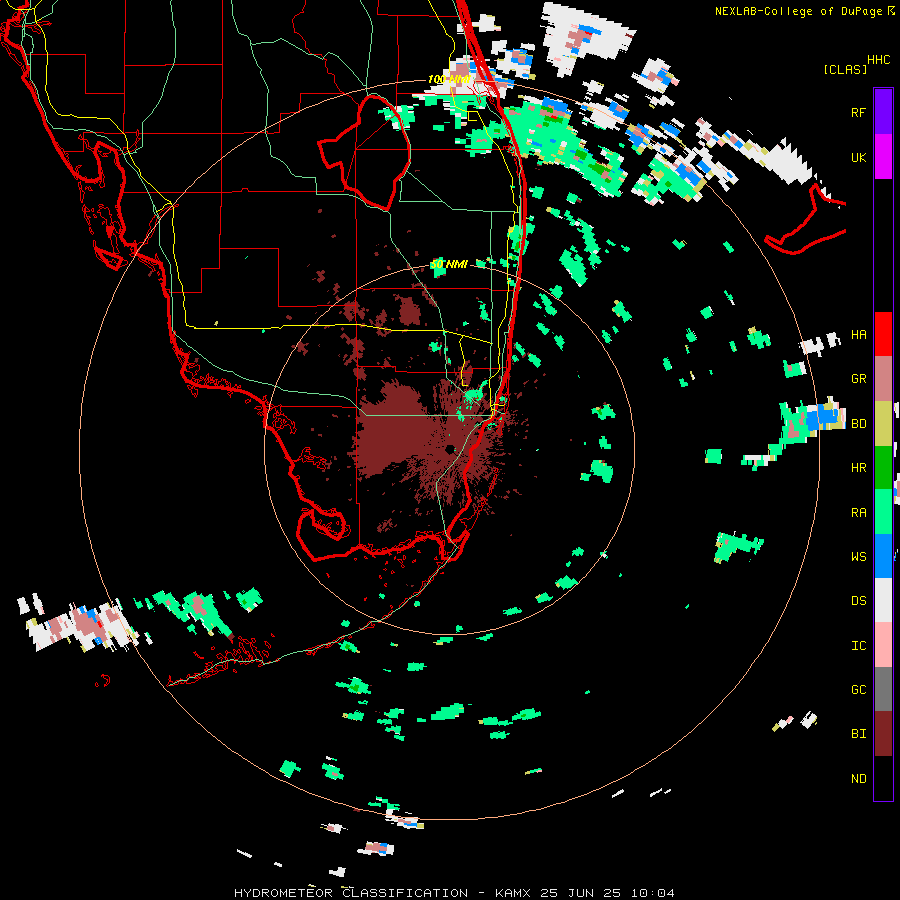
Task: Click the BI legend label
Action: pyautogui.click(x=858, y=734)
